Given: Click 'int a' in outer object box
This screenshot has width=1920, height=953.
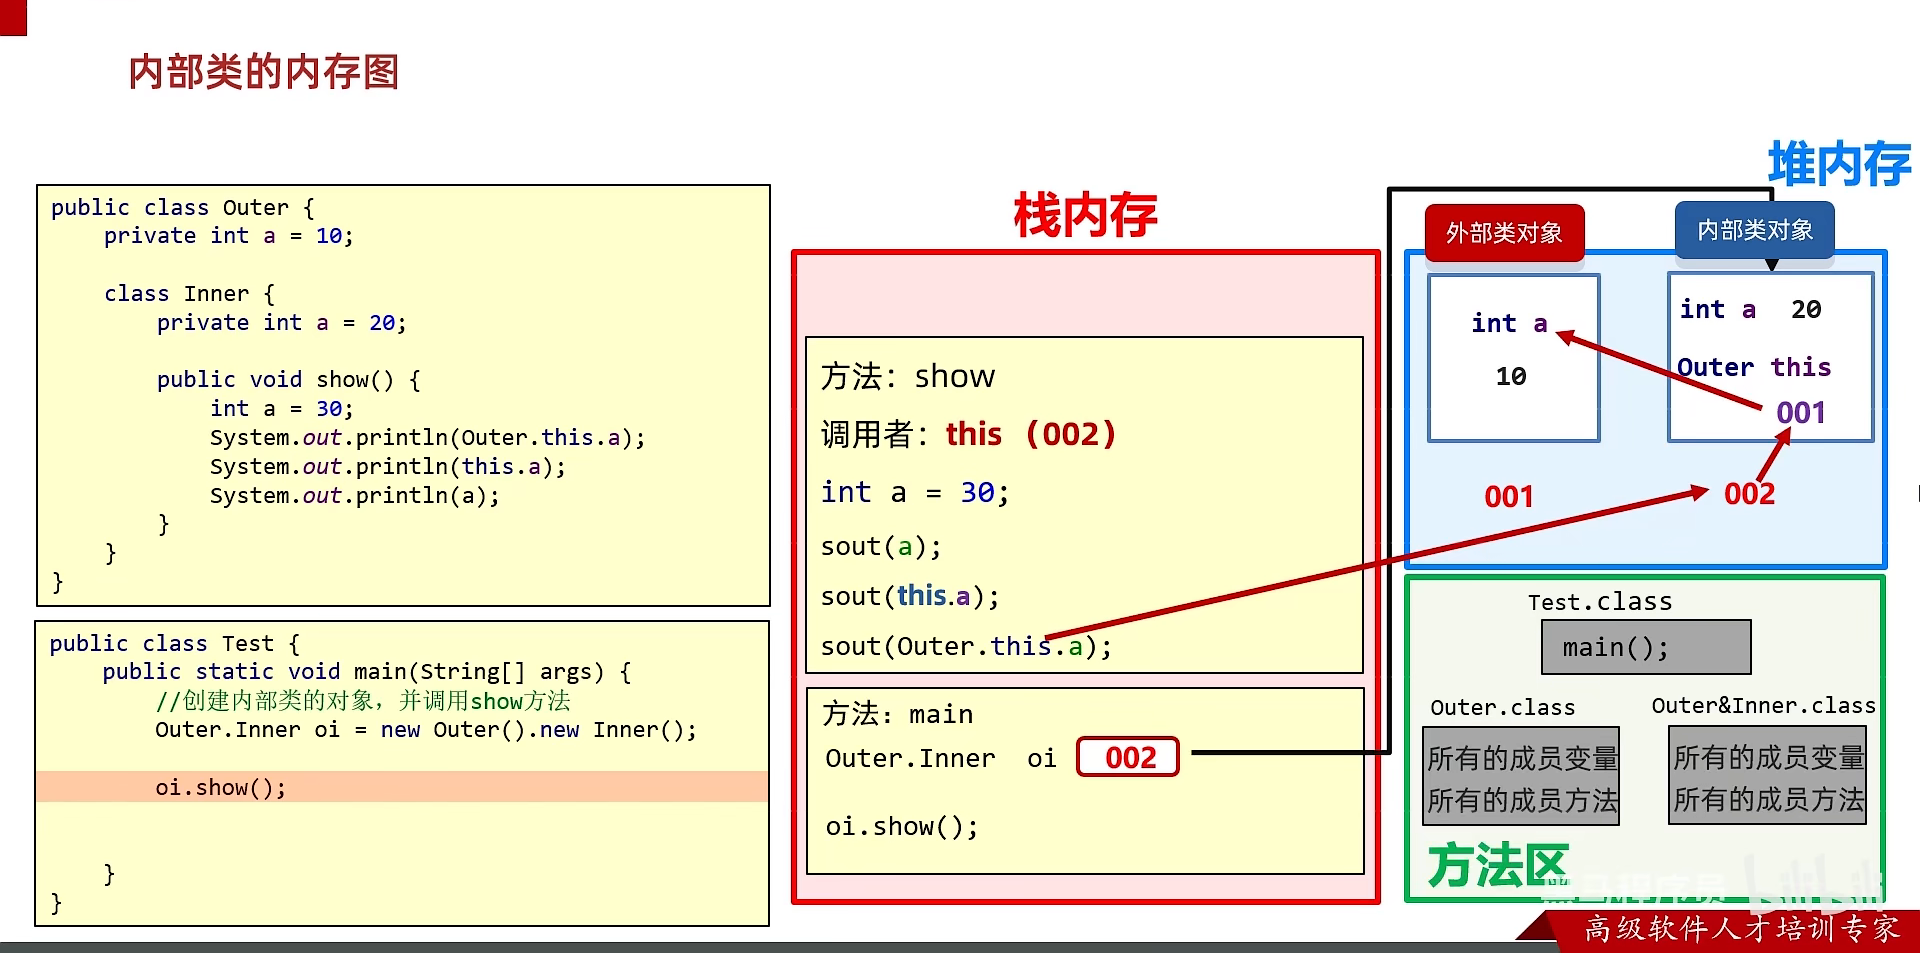Looking at the screenshot, I should [x=1510, y=323].
